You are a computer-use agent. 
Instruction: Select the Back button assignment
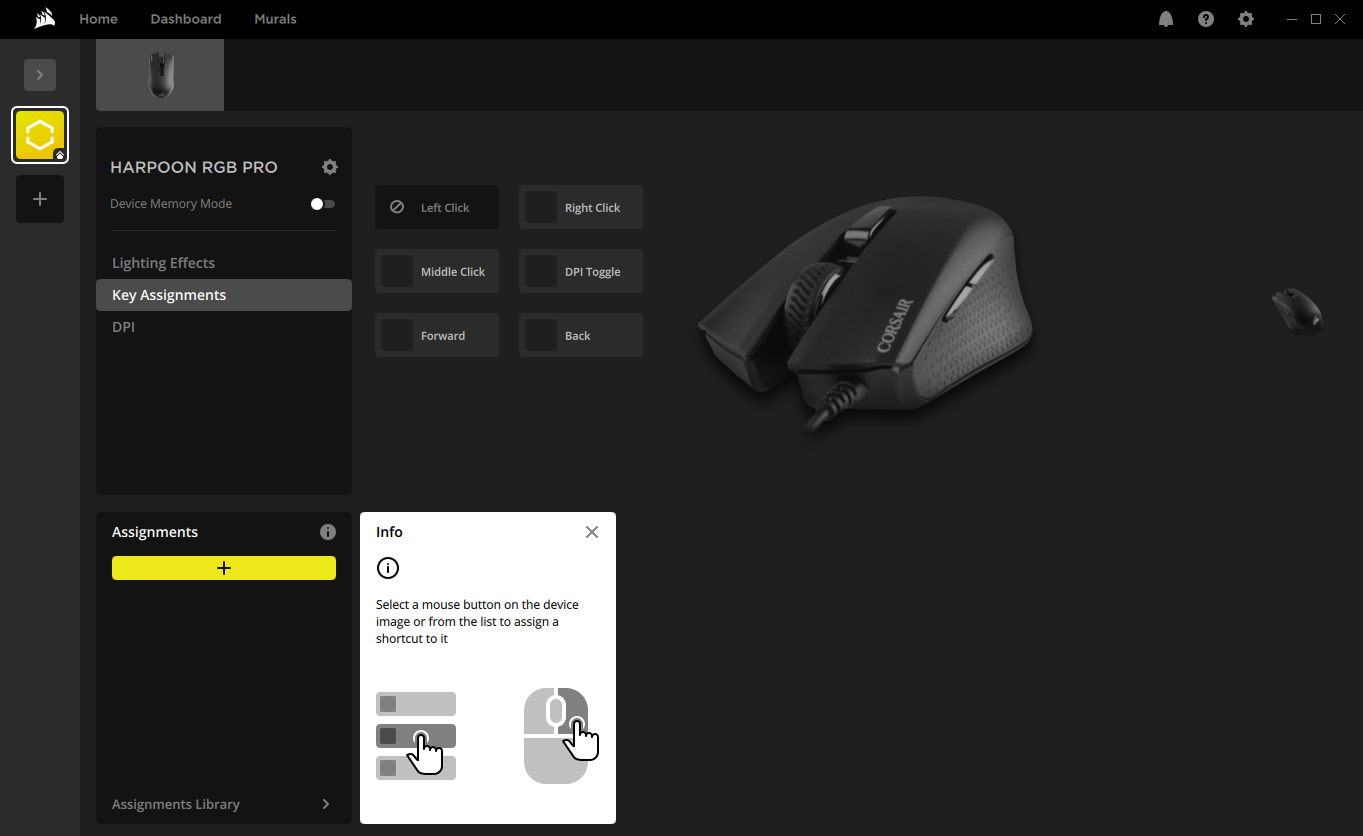pos(581,335)
